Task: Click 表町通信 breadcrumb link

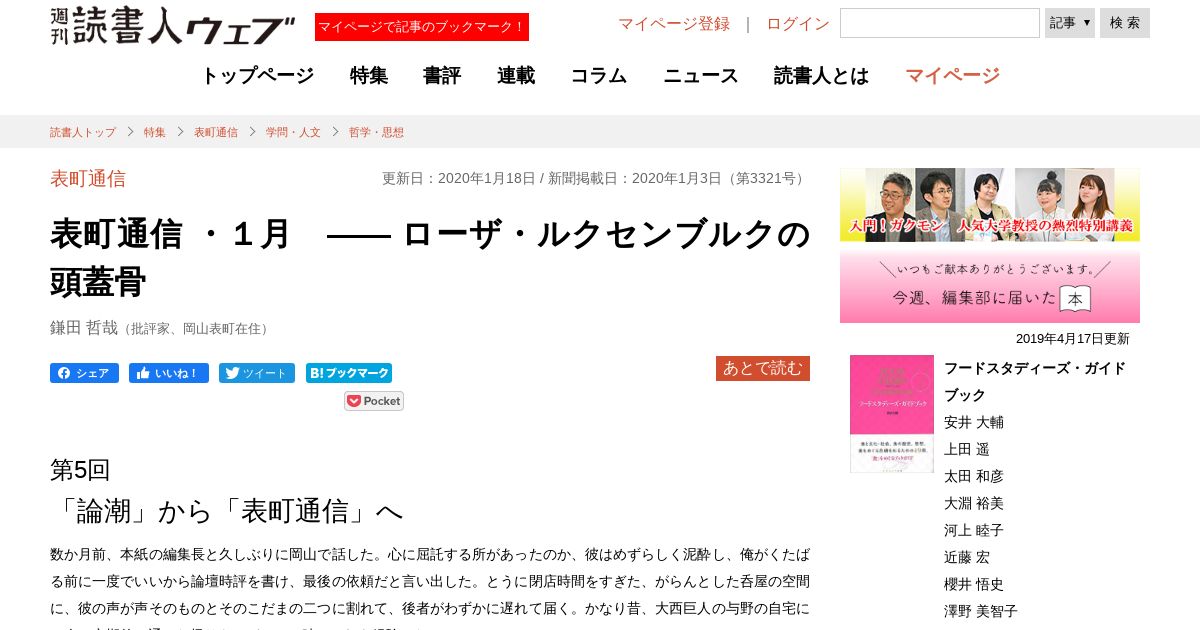Action: coord(216,132)
